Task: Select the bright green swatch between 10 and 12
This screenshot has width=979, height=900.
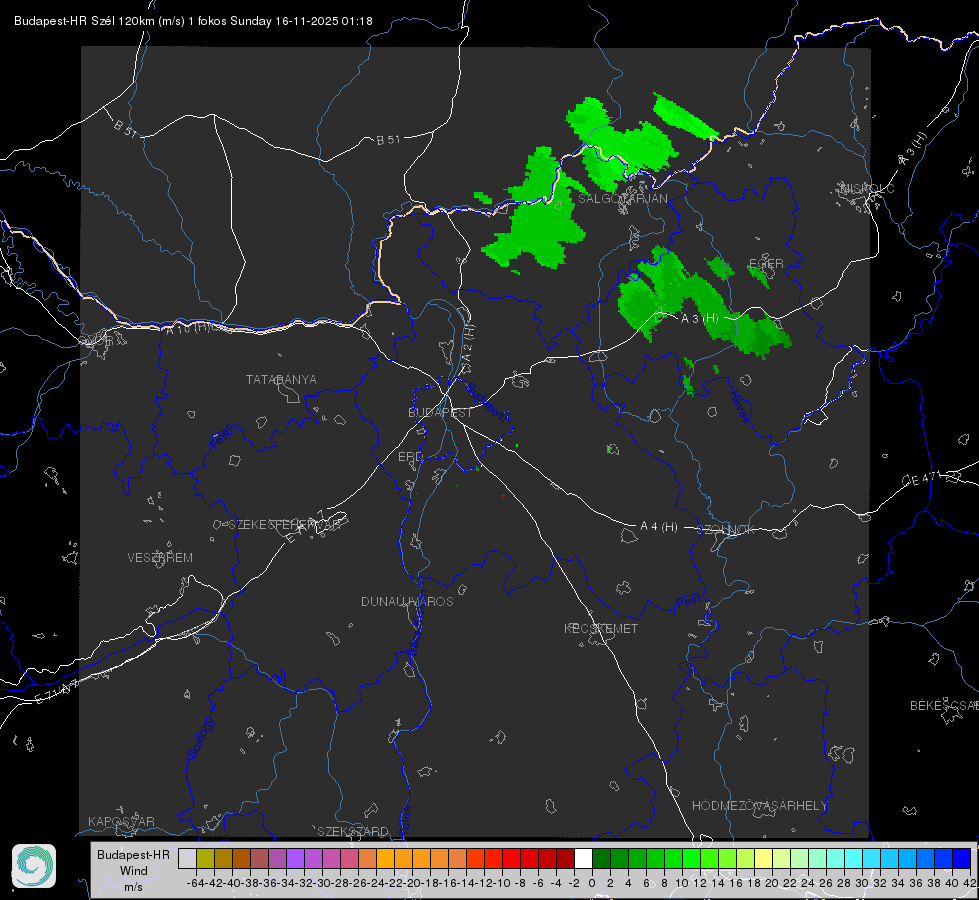Action: tap(691, 858)
